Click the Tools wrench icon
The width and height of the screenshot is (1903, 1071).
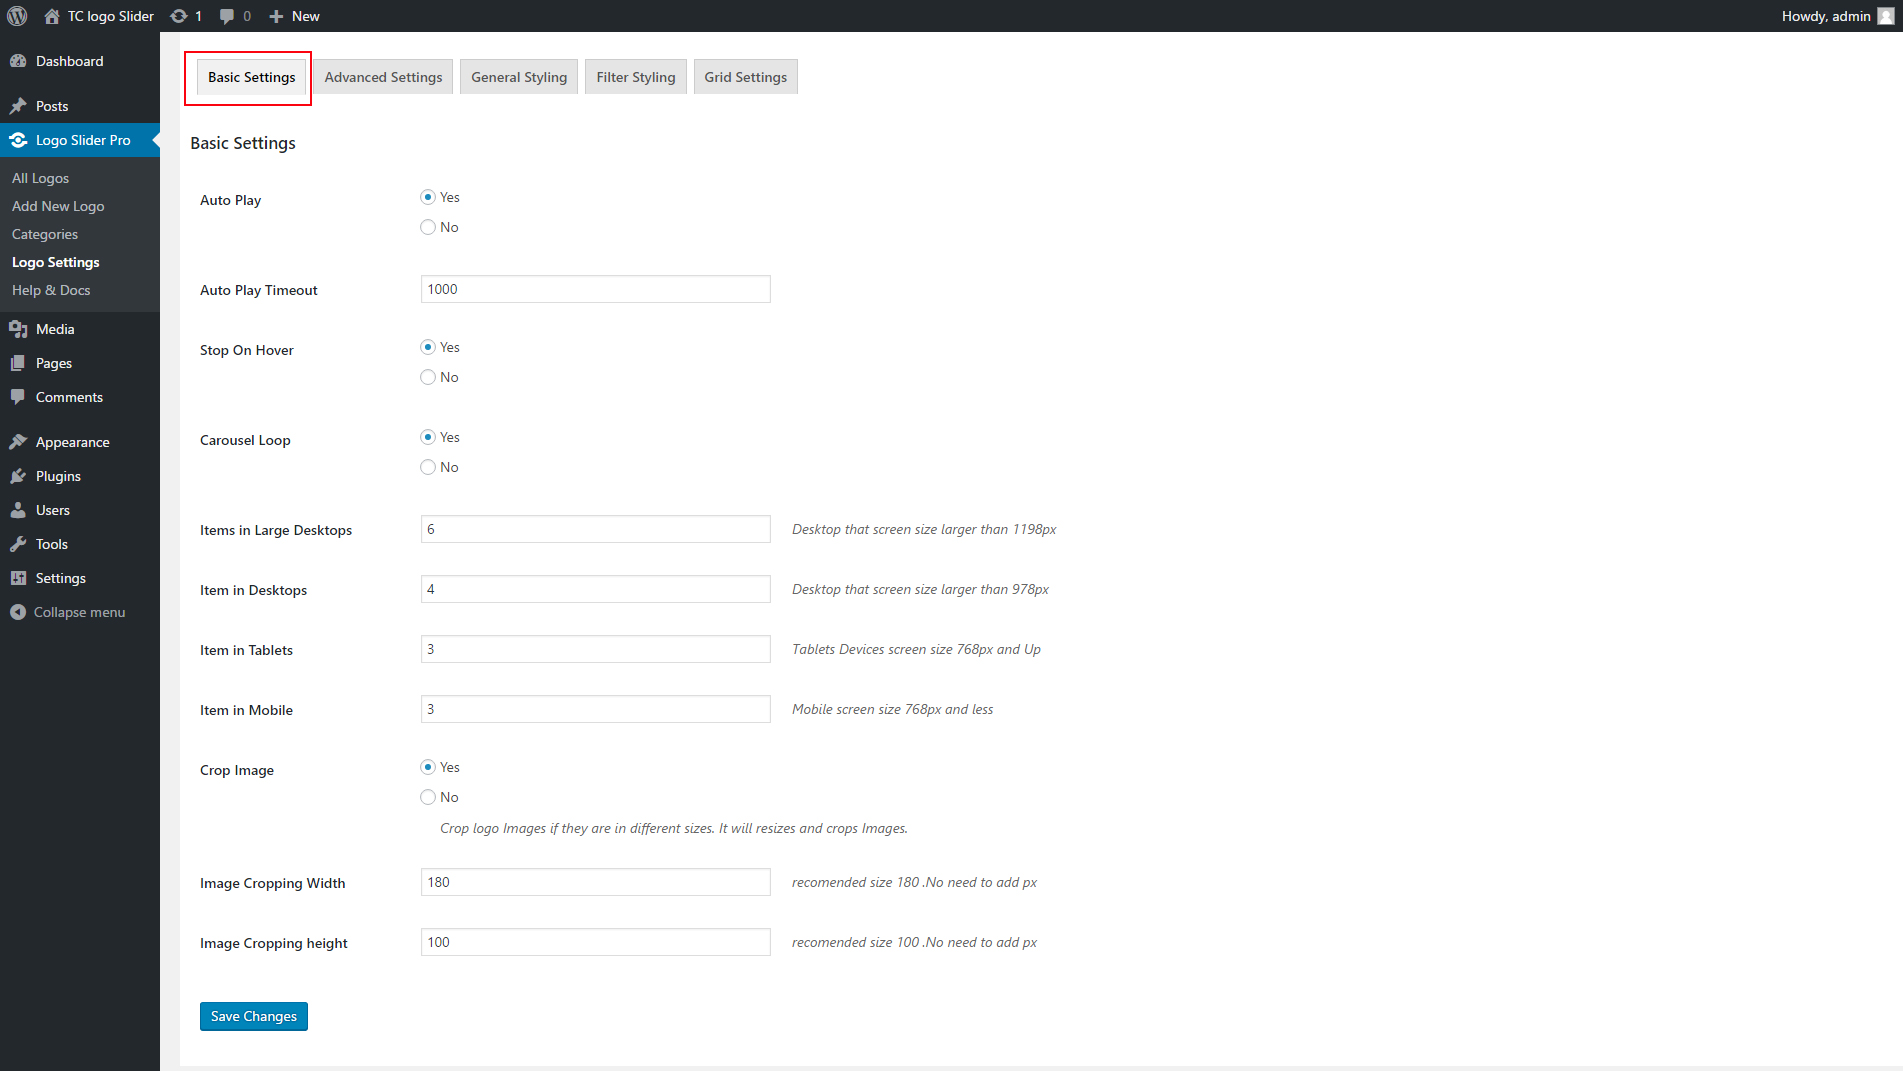[18, 544]
